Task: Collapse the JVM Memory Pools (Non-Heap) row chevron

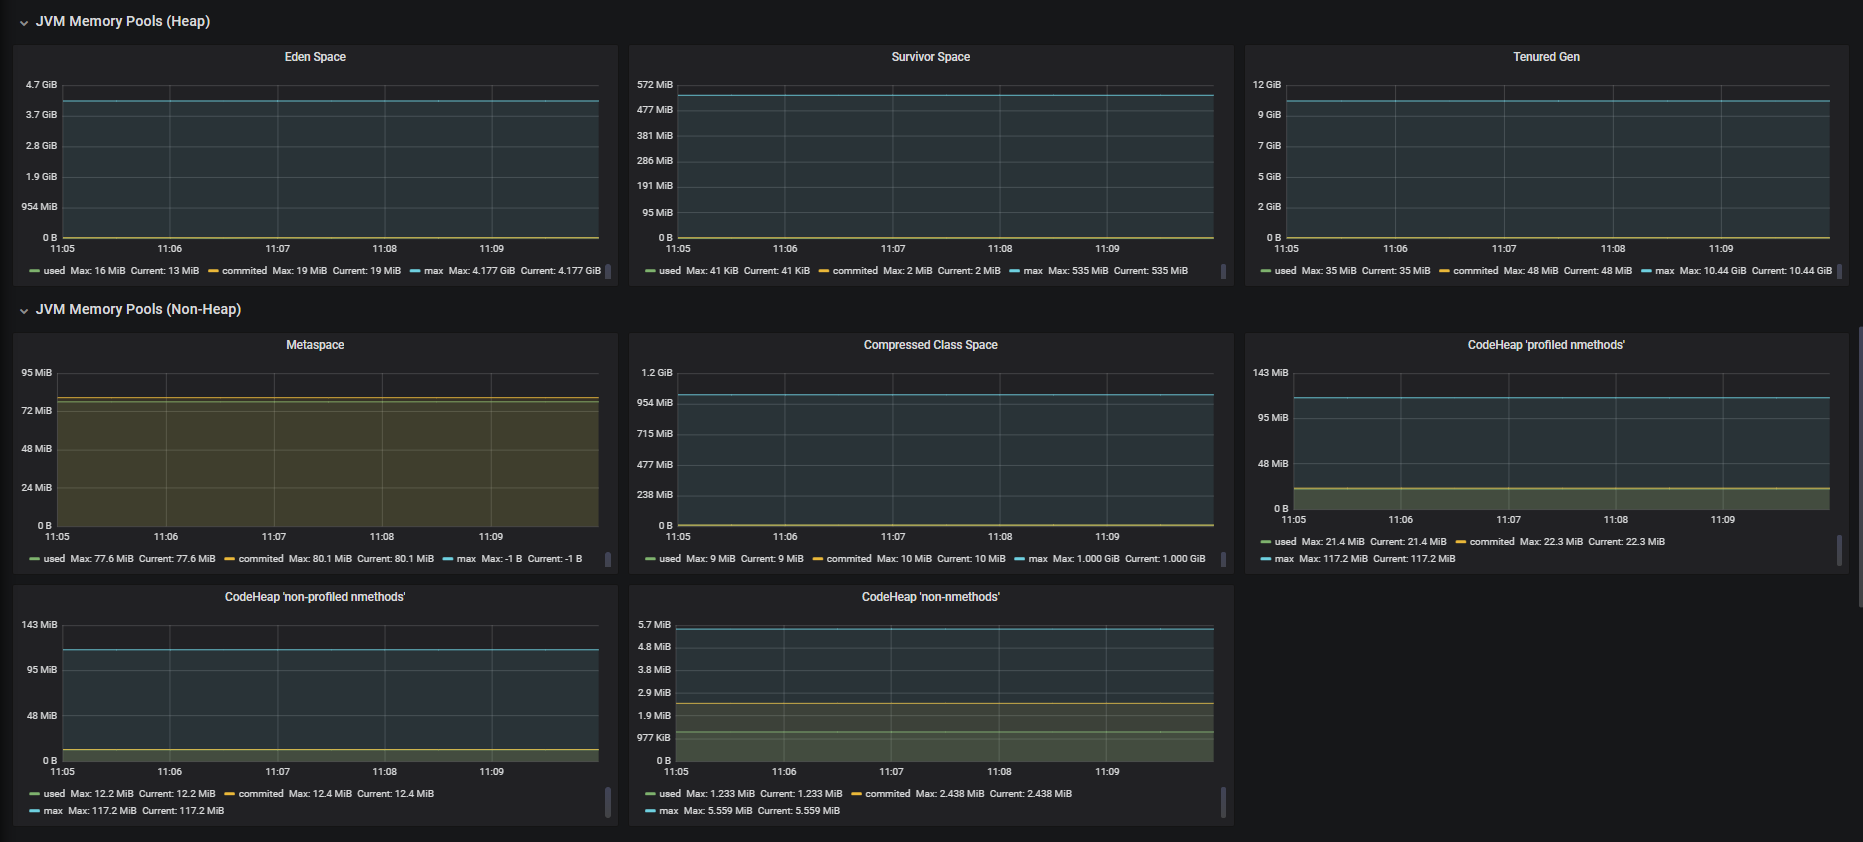Action: click(24, 311)
